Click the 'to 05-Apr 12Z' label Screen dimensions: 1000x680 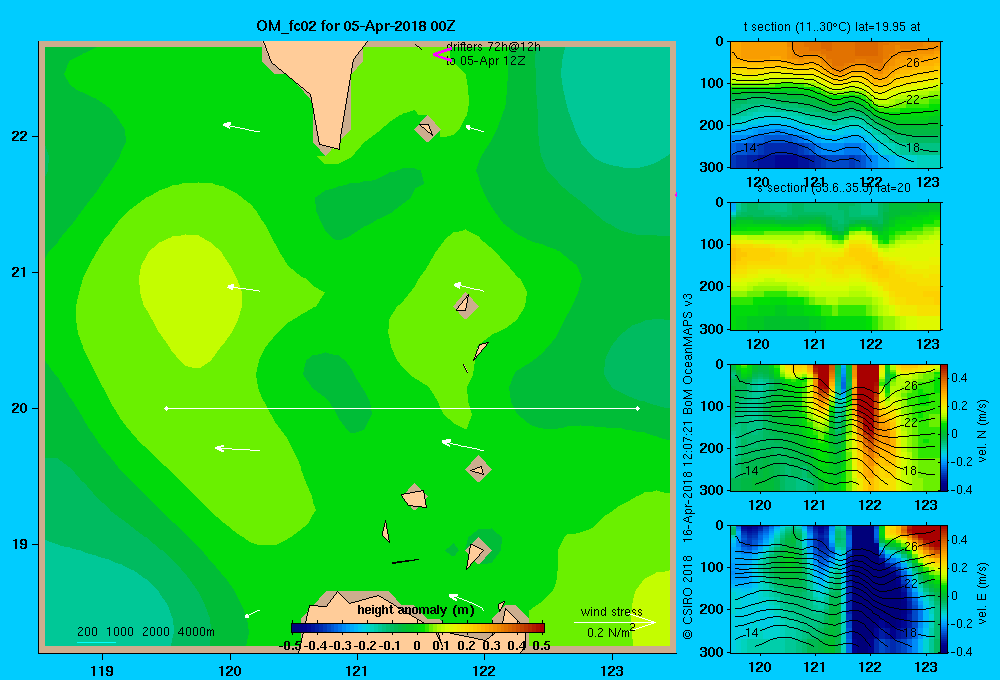pos(485,61)
